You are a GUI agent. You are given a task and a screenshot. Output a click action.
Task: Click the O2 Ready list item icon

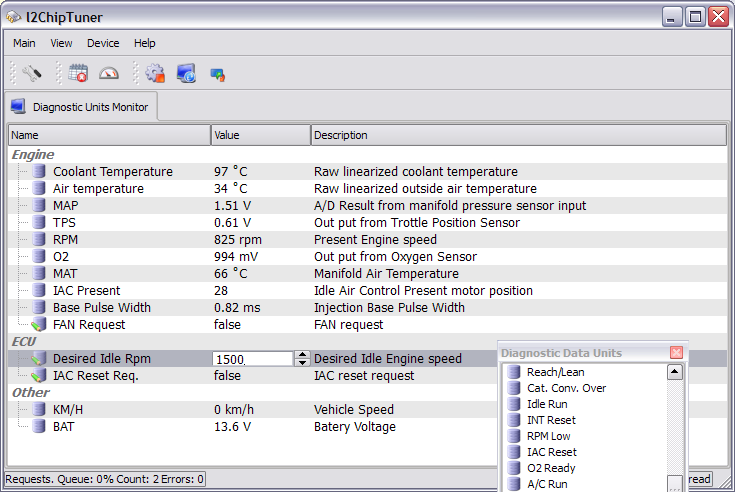coord(514,468)
